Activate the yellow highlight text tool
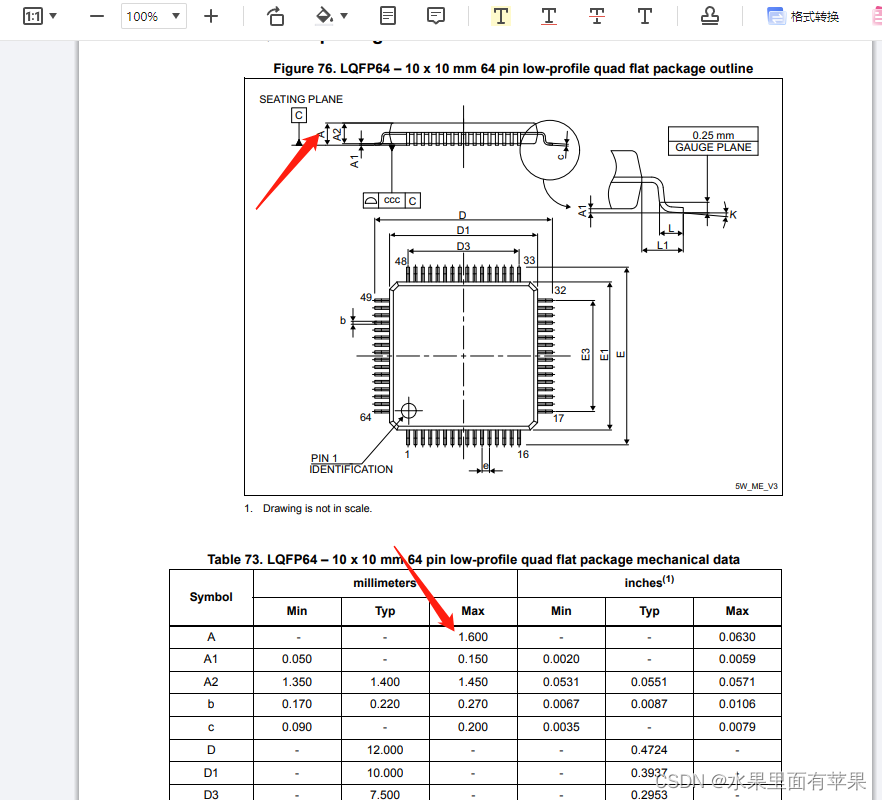The height and width of the screenshot is (800, 882). [x=501, y=16]
